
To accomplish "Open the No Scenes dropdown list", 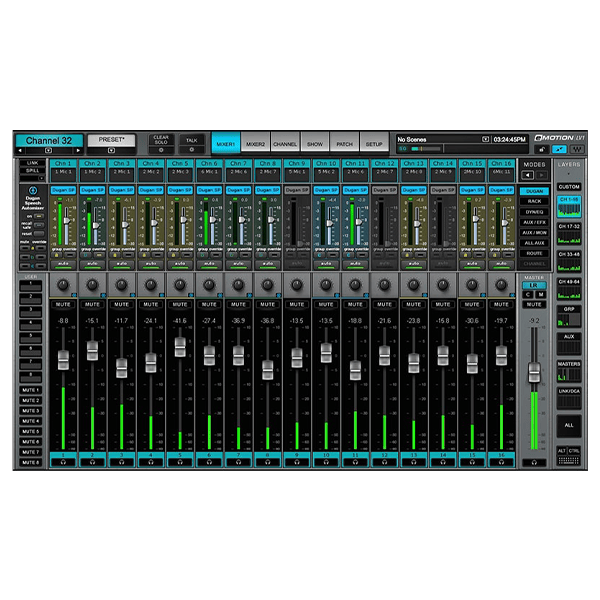I will click(485, 139).
